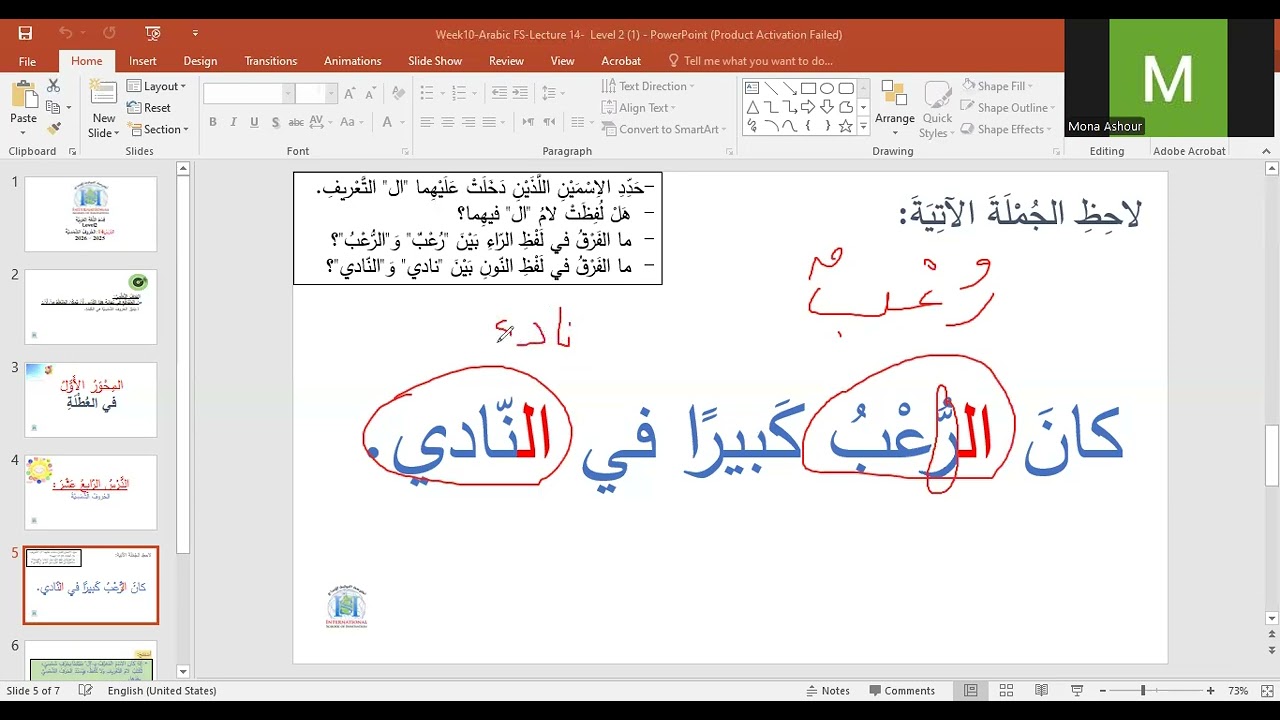Image resolution: width=1280 pixels, height=720 pixels.
Task: Select the Rectangle shape in shapes gallery
Action: [x=808, y=88]
